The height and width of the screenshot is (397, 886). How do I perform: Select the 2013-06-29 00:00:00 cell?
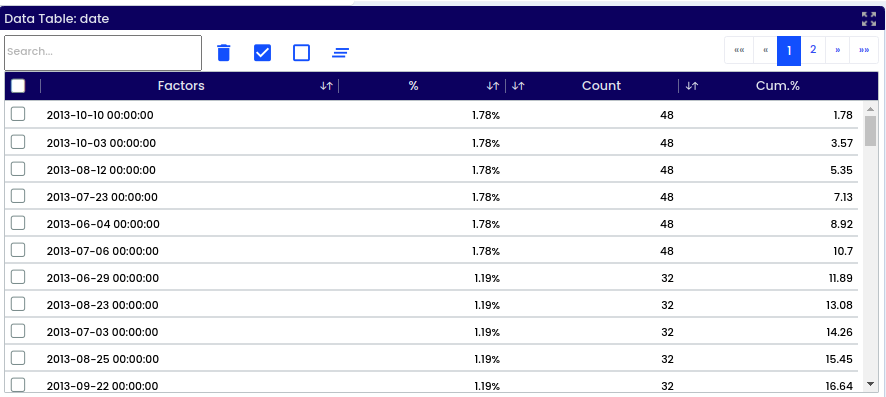102,278
